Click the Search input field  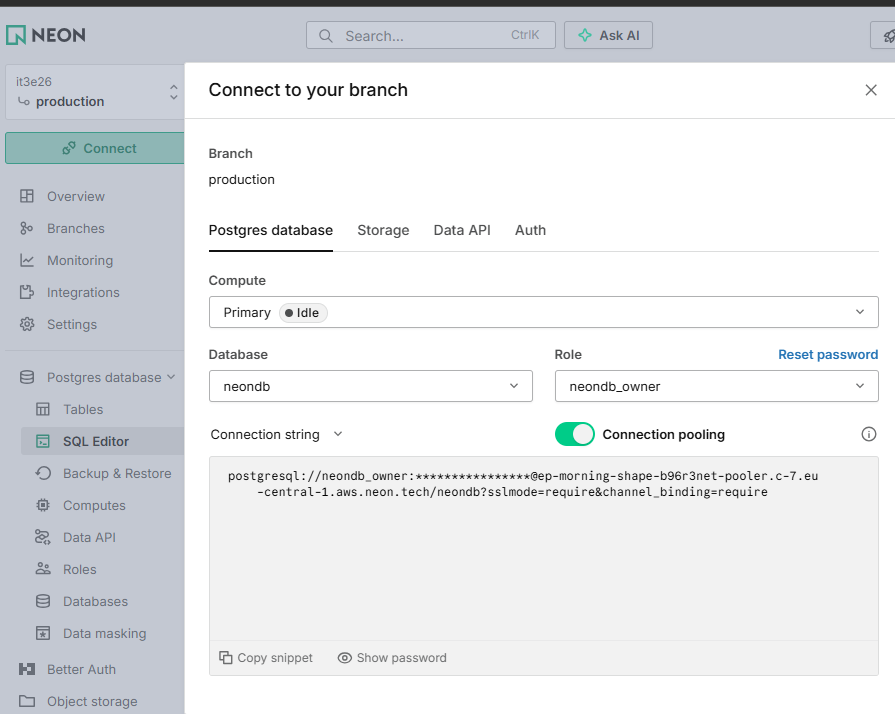(430, 35)
